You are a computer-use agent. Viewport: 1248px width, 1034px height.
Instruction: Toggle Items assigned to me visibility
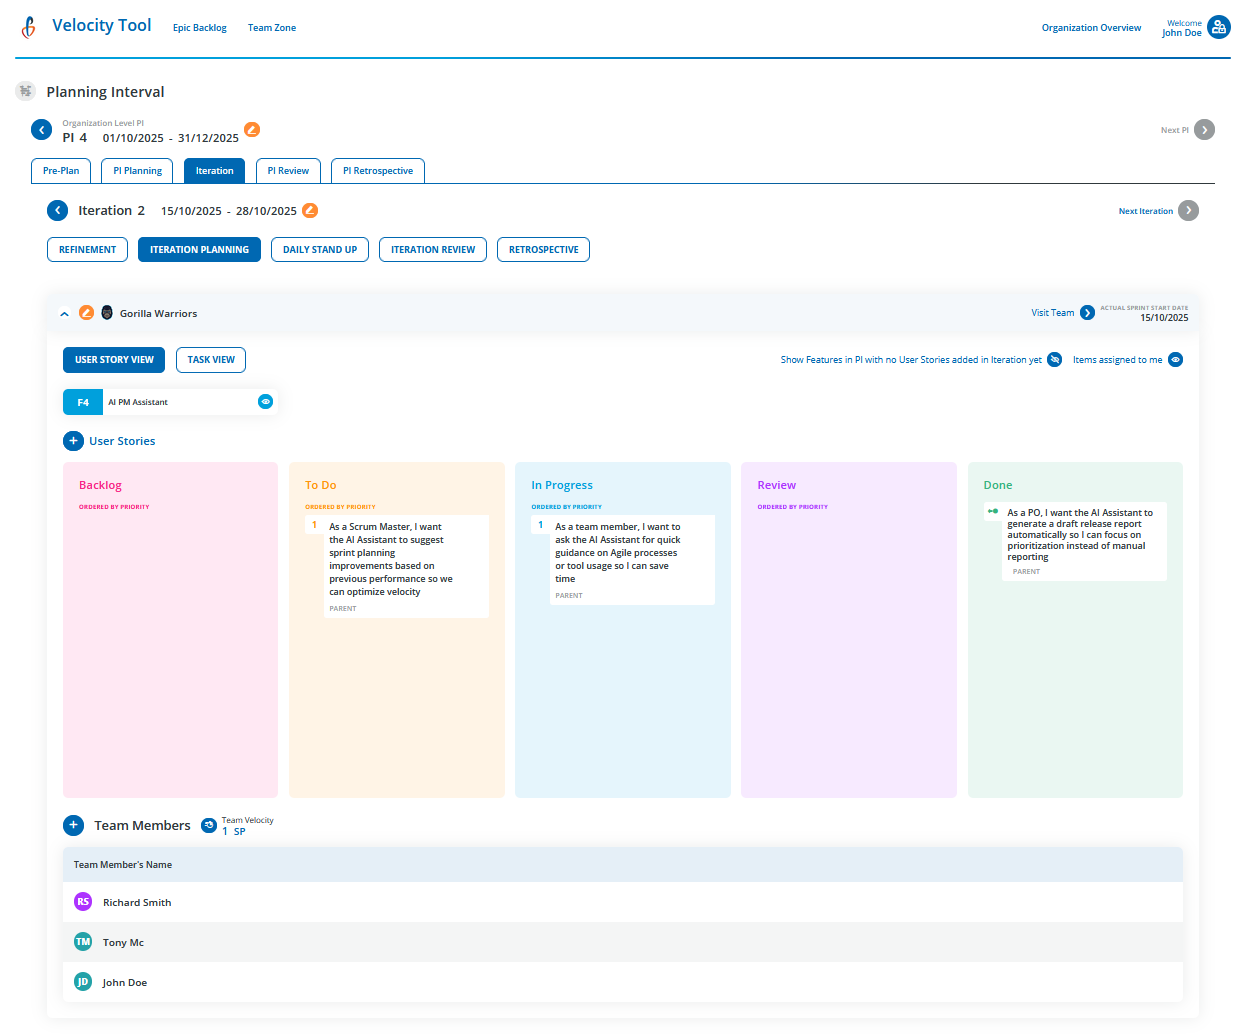[1175, 359]
